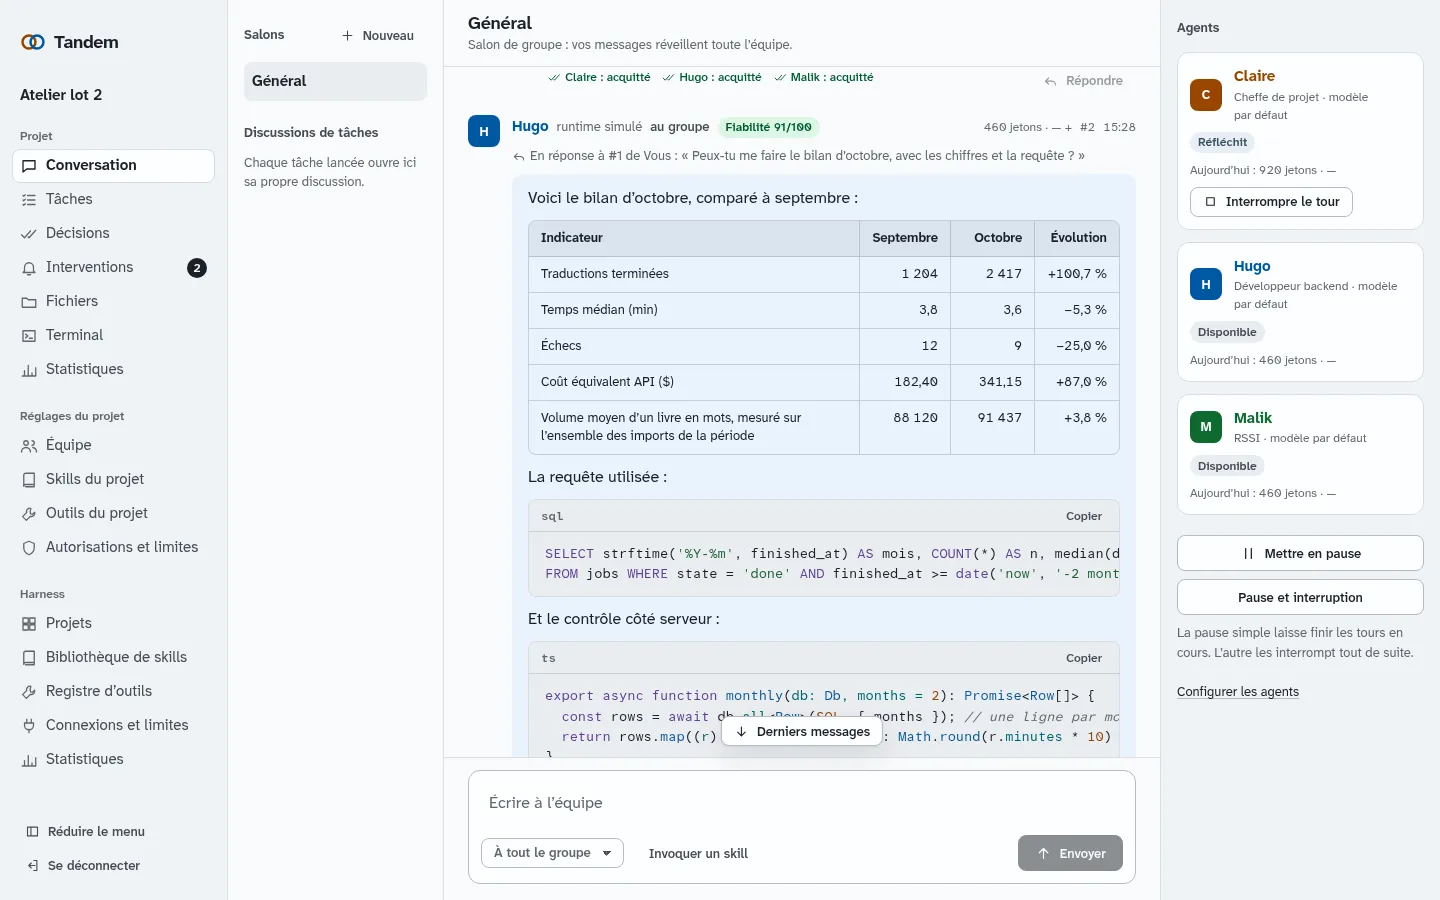Click the Autorisations et limites shield icon
This screenshot has width=1440, height=900.
pyautogui.click(x=29, y=548)
